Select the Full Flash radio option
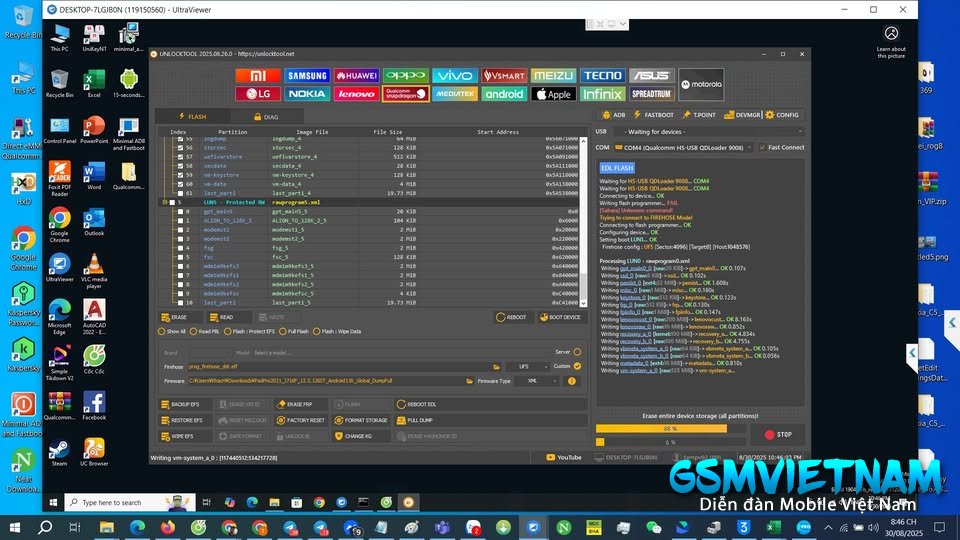The height and width of the screenshot is (540, 960). tap(294, 331)
